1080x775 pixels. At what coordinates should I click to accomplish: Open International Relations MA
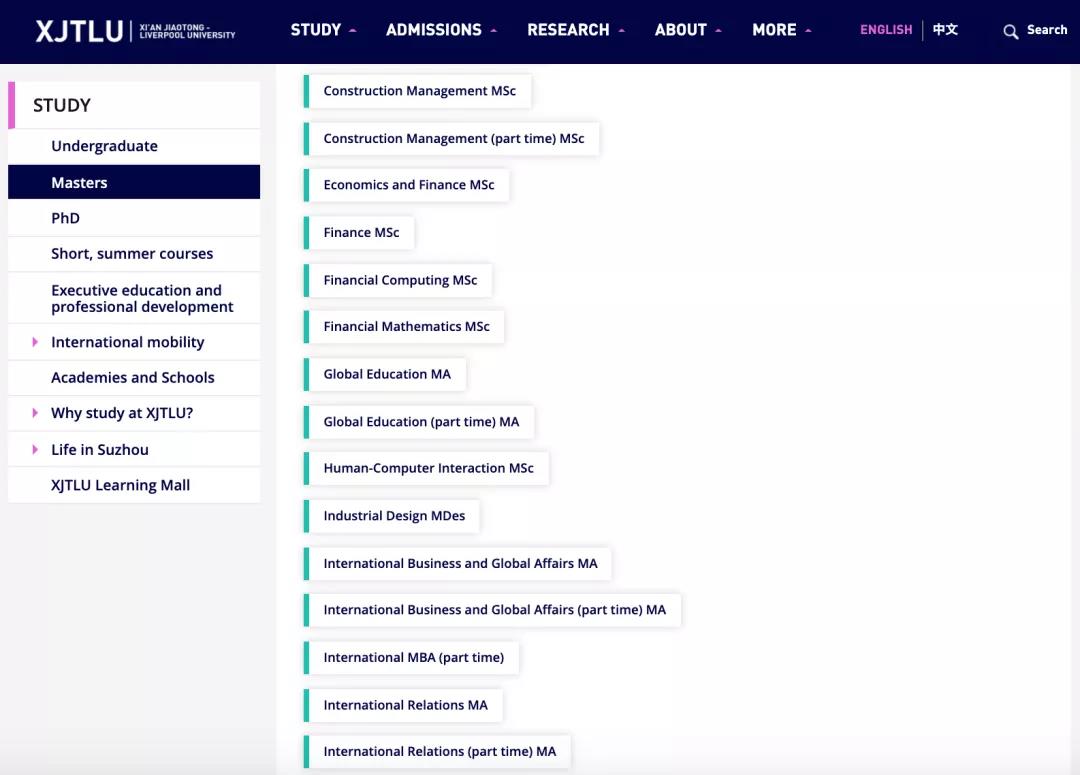coord(404,705)
